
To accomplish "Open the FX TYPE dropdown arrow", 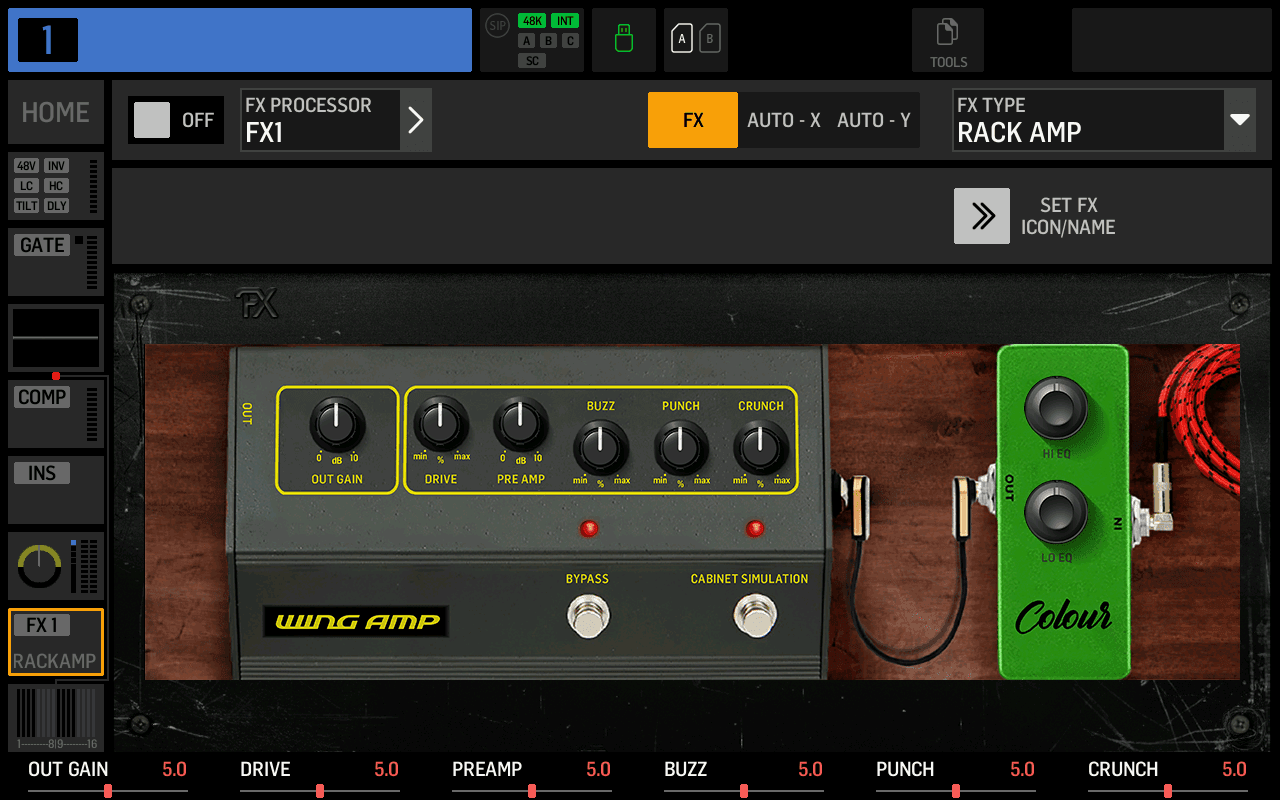I will pos(1240,120).
